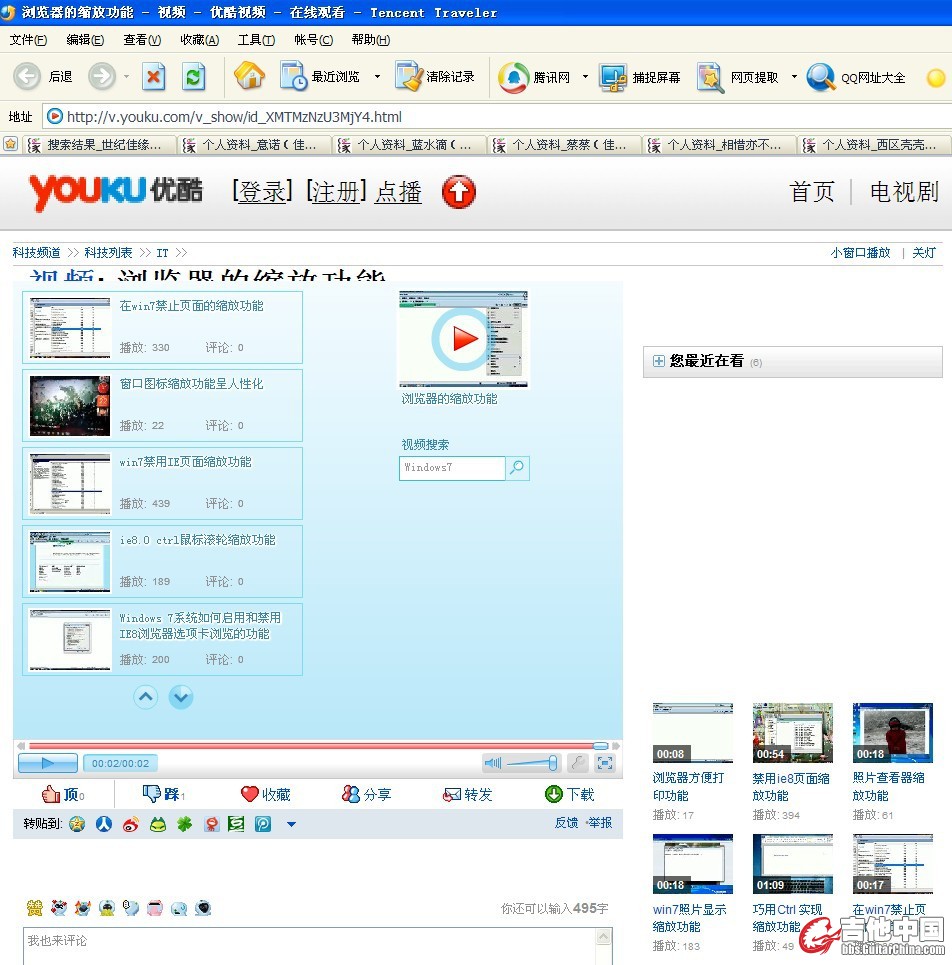Expand the 网页提取 dropdown arrow
Viewport: 952px width, 965px height.
794,77
